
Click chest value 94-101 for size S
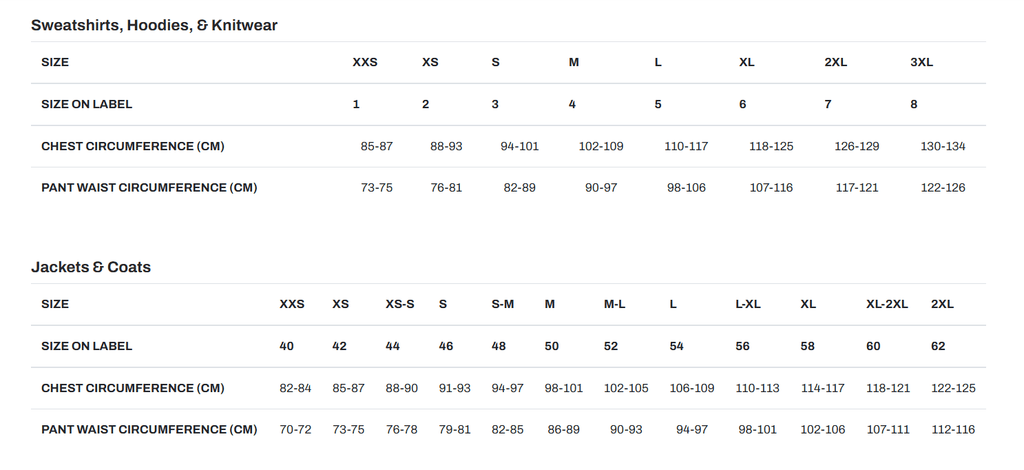coord(519,146)
